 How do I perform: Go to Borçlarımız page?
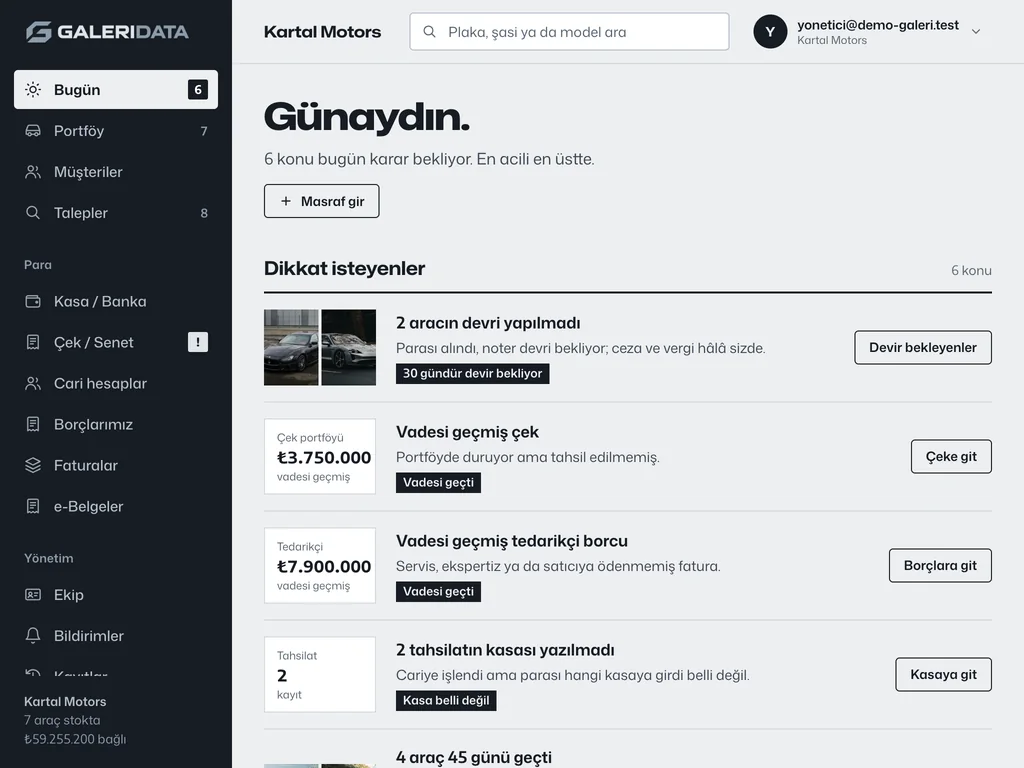click(x=116, y=424)
